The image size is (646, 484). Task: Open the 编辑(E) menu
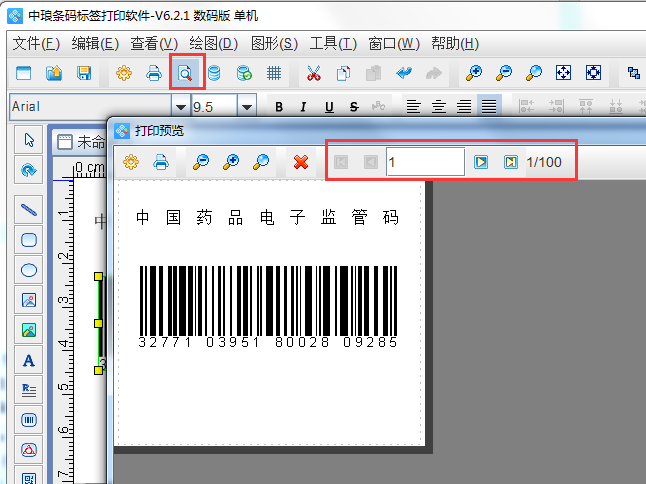(x=95, y=44)
